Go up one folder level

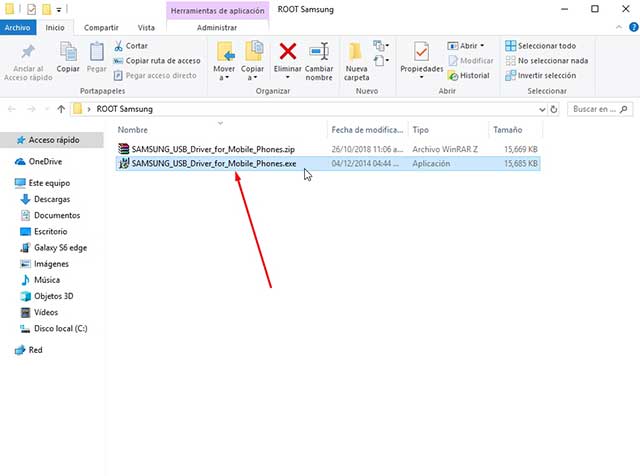pyautogui.click(x=61, y=109)
